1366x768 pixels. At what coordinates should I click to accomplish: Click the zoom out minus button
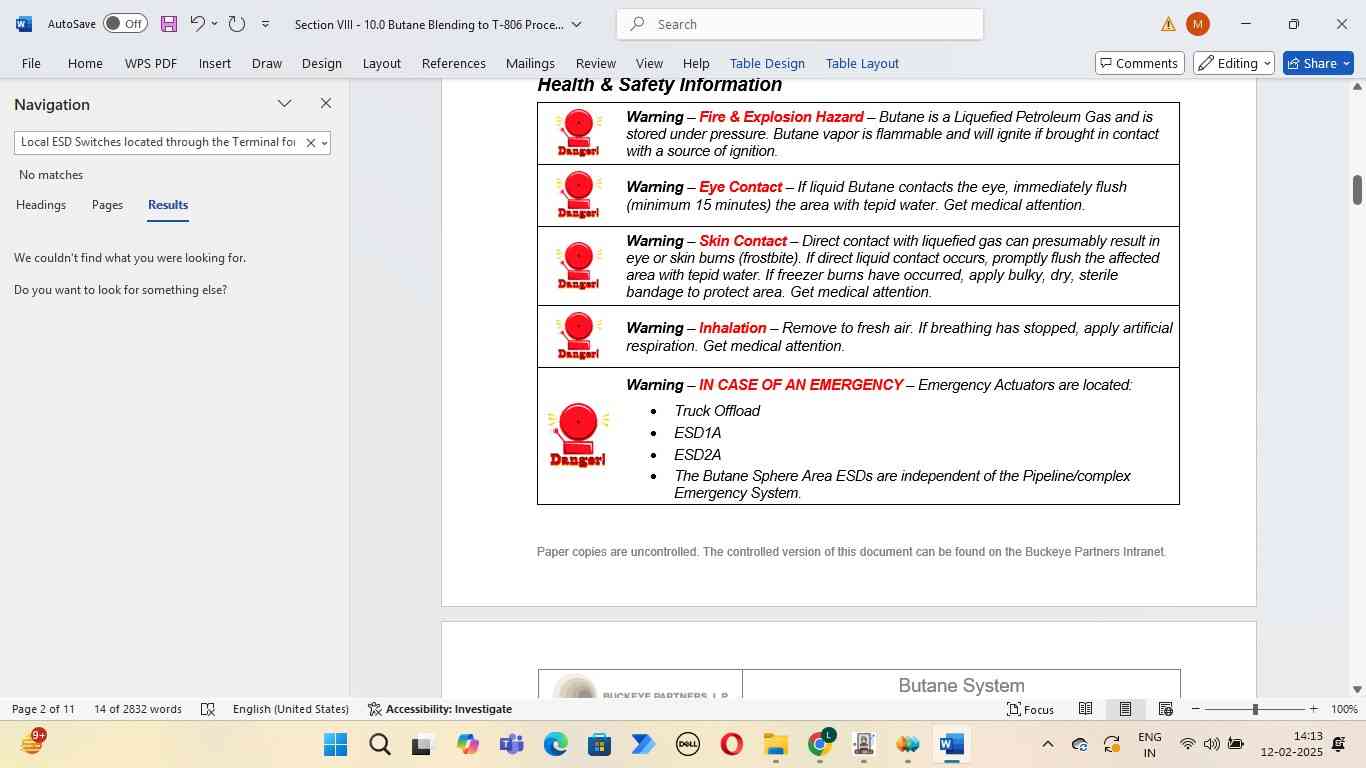point(1195,709)
